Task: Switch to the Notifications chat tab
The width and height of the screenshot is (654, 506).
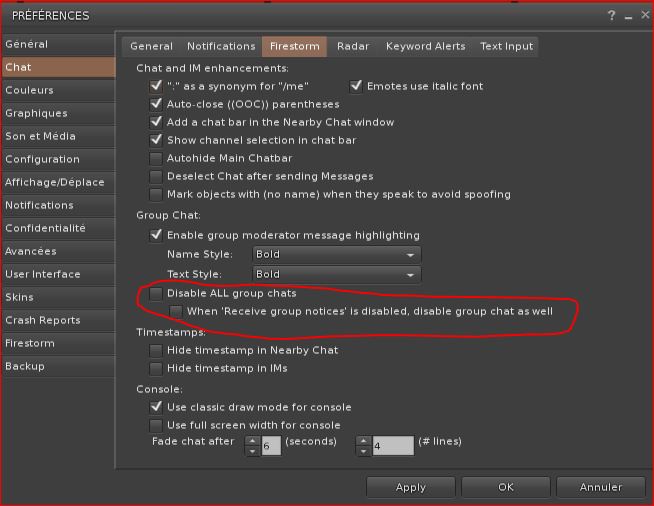Action: click(221, 46)
